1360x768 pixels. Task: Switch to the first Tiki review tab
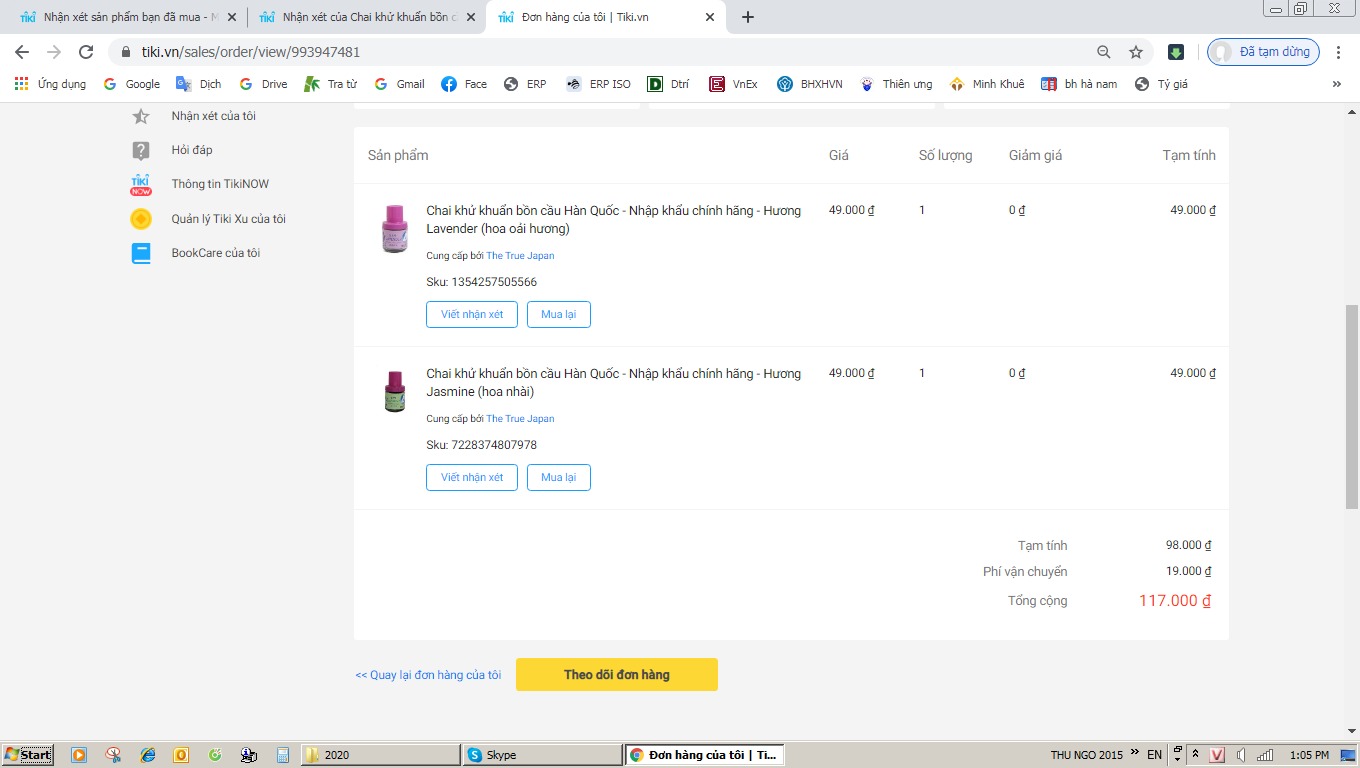point(119,17)
